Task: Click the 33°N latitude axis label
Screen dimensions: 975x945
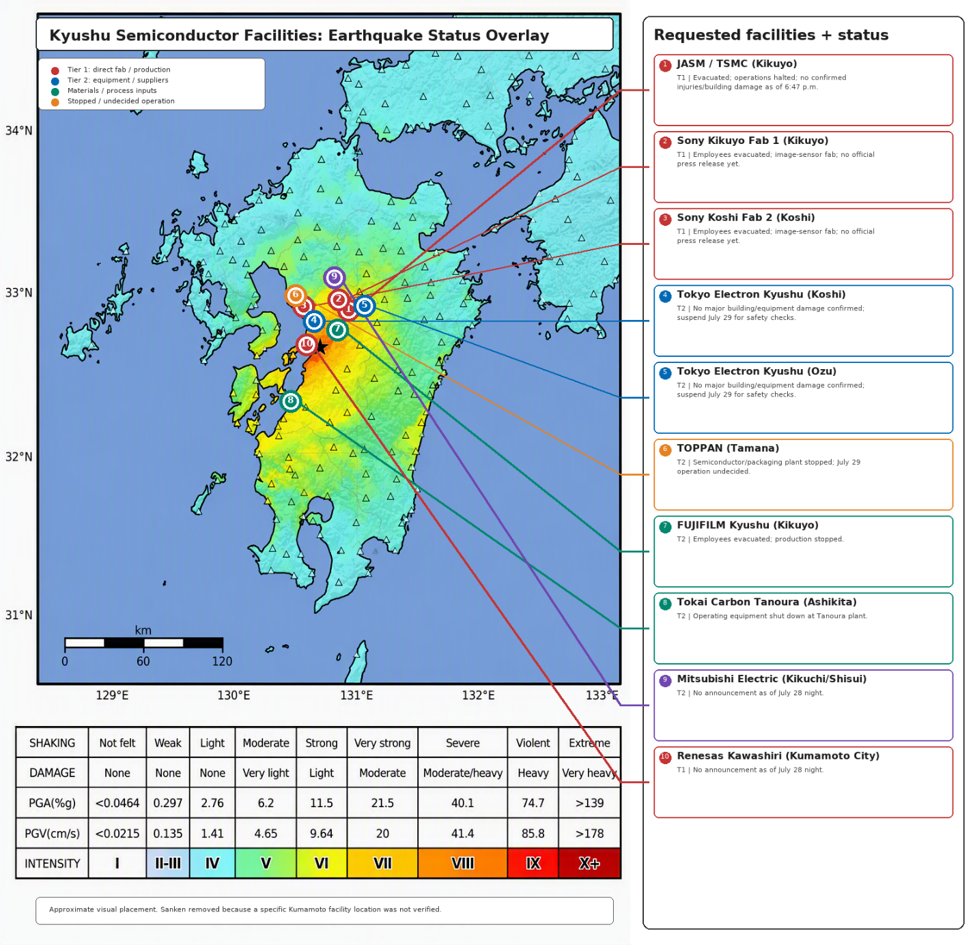Action: click(19, 292)
